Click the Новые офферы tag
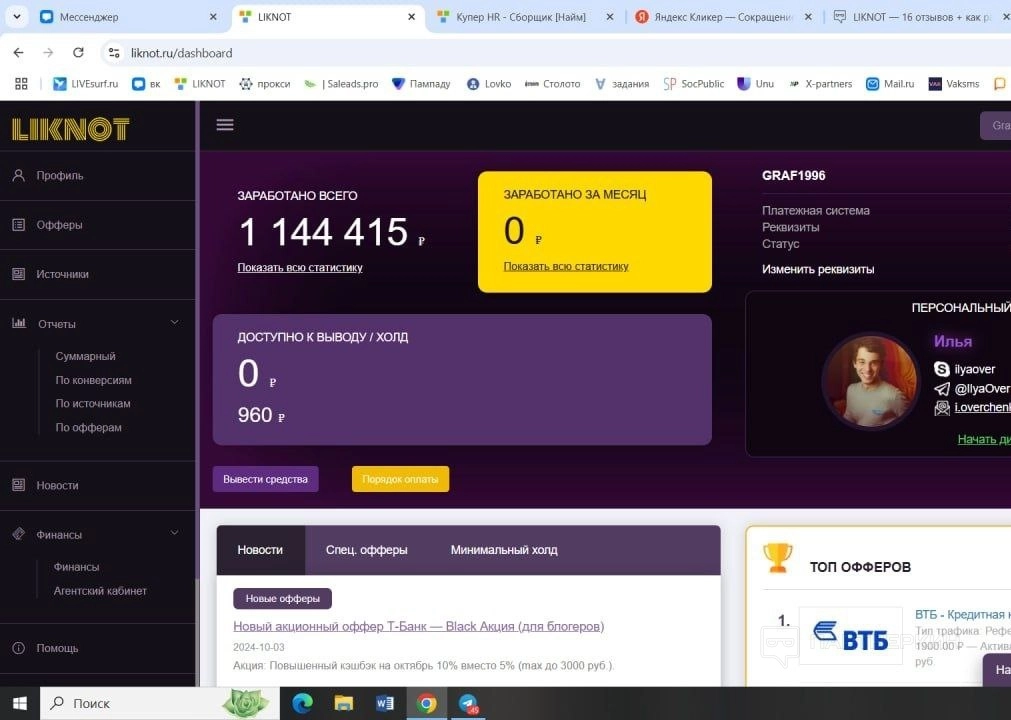1011x720 pixels. coord(282,598)
